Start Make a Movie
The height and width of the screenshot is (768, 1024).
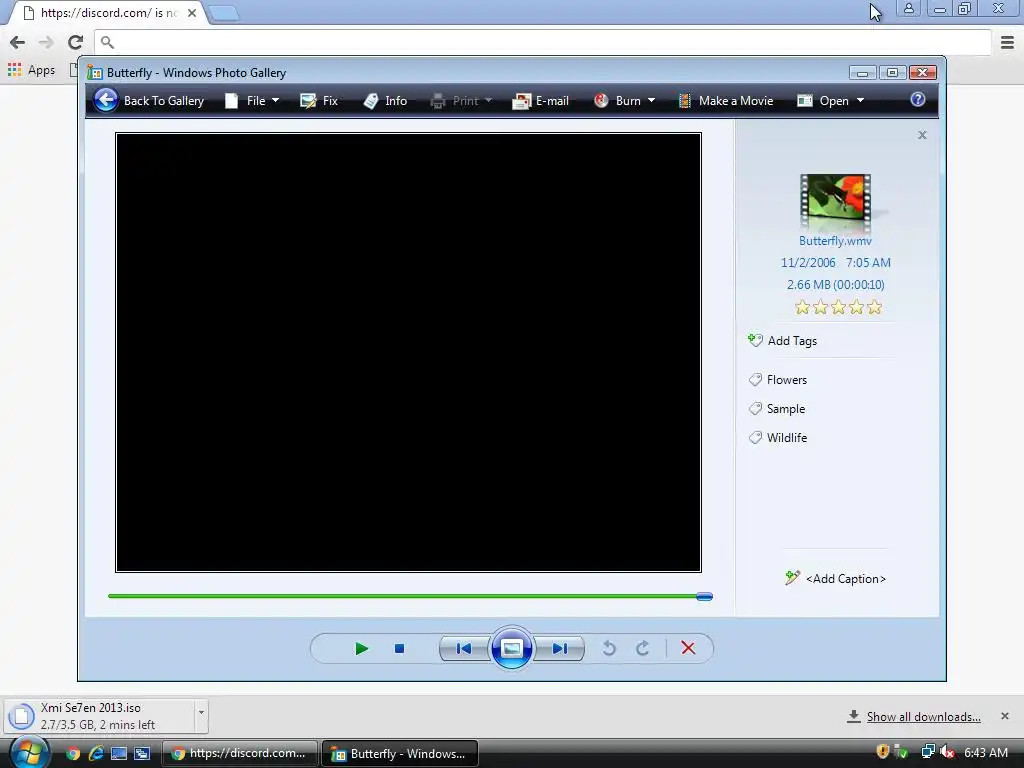pyautogui.click(x=726, y=101)
